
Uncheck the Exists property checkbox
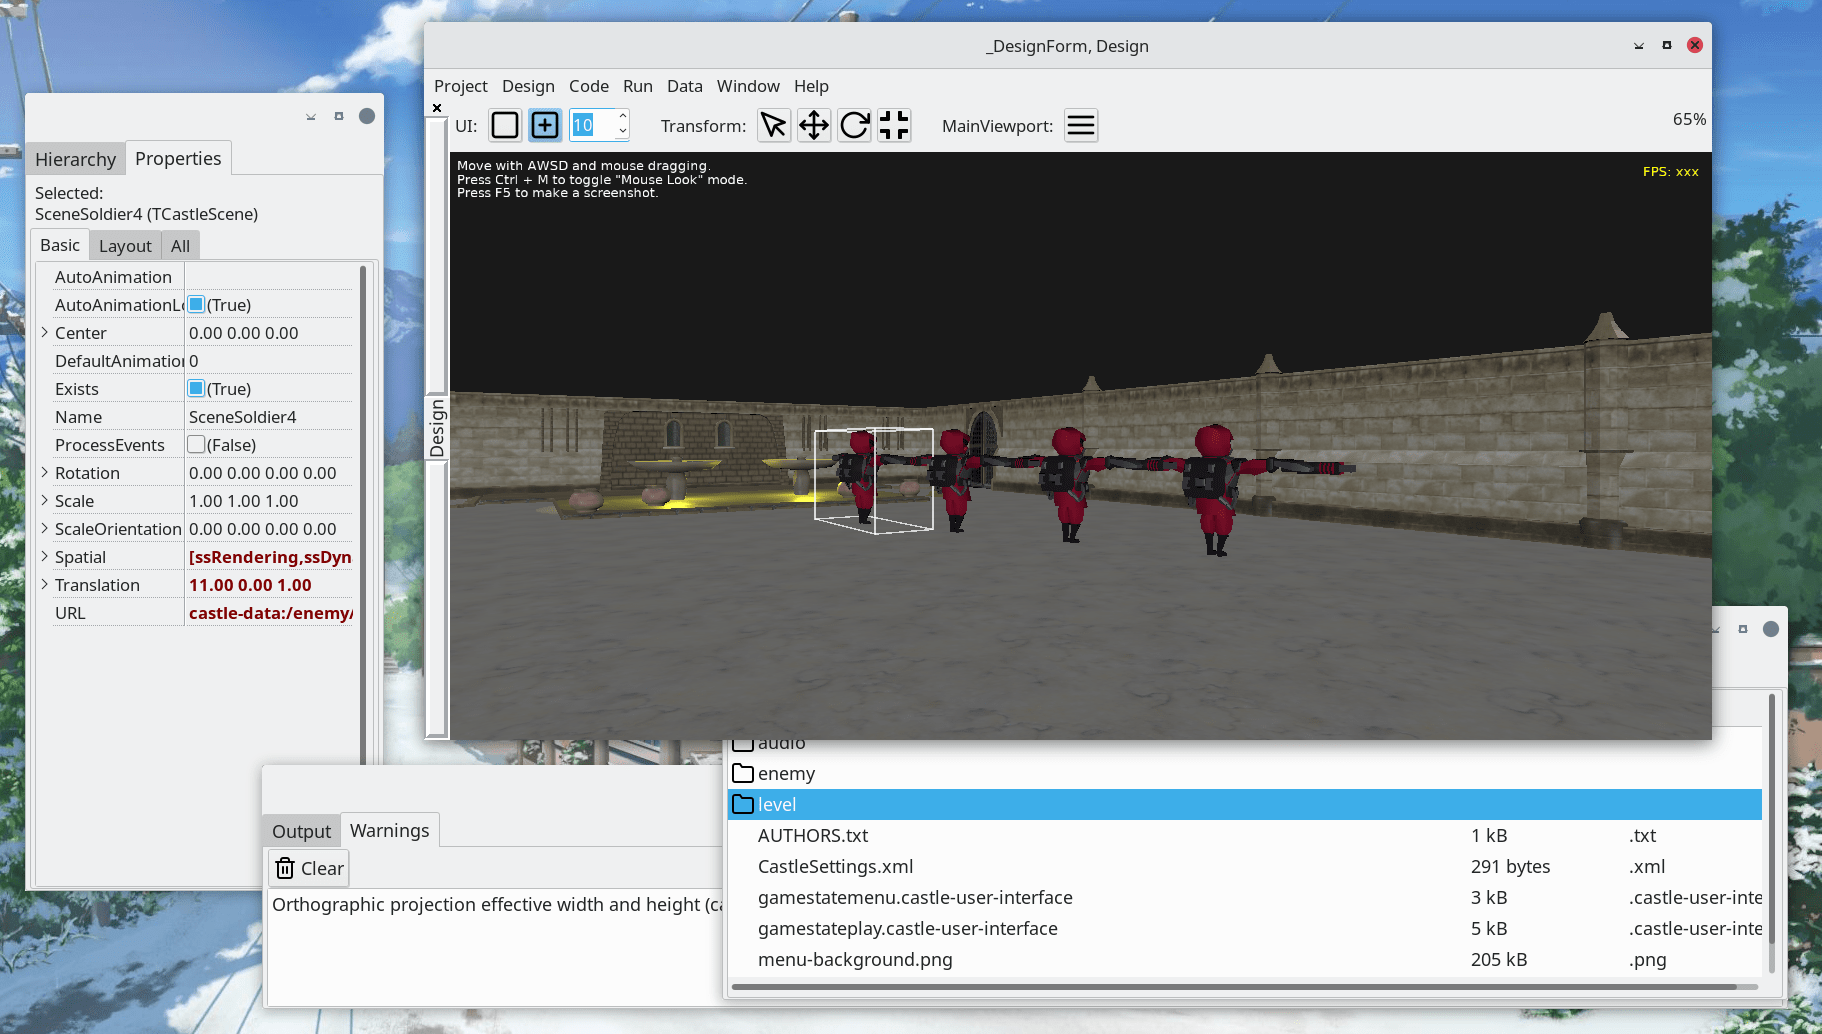[196, 388]
